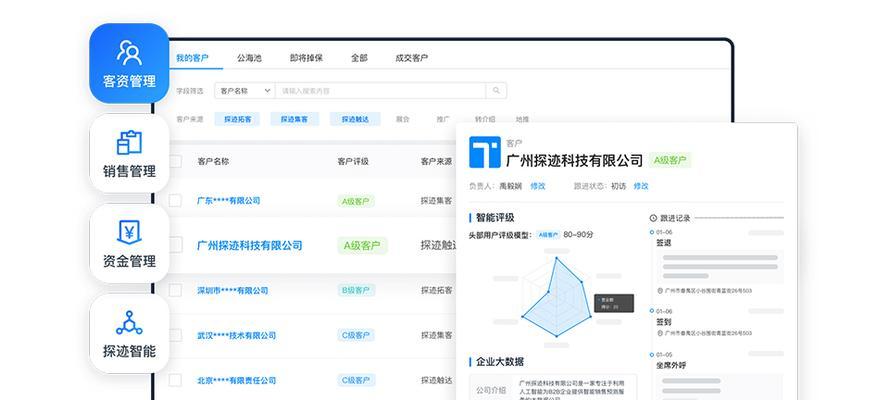Check the box for 北京****有限责任公司 row
This screenshot has width=889, height=400.
point(175,380)
